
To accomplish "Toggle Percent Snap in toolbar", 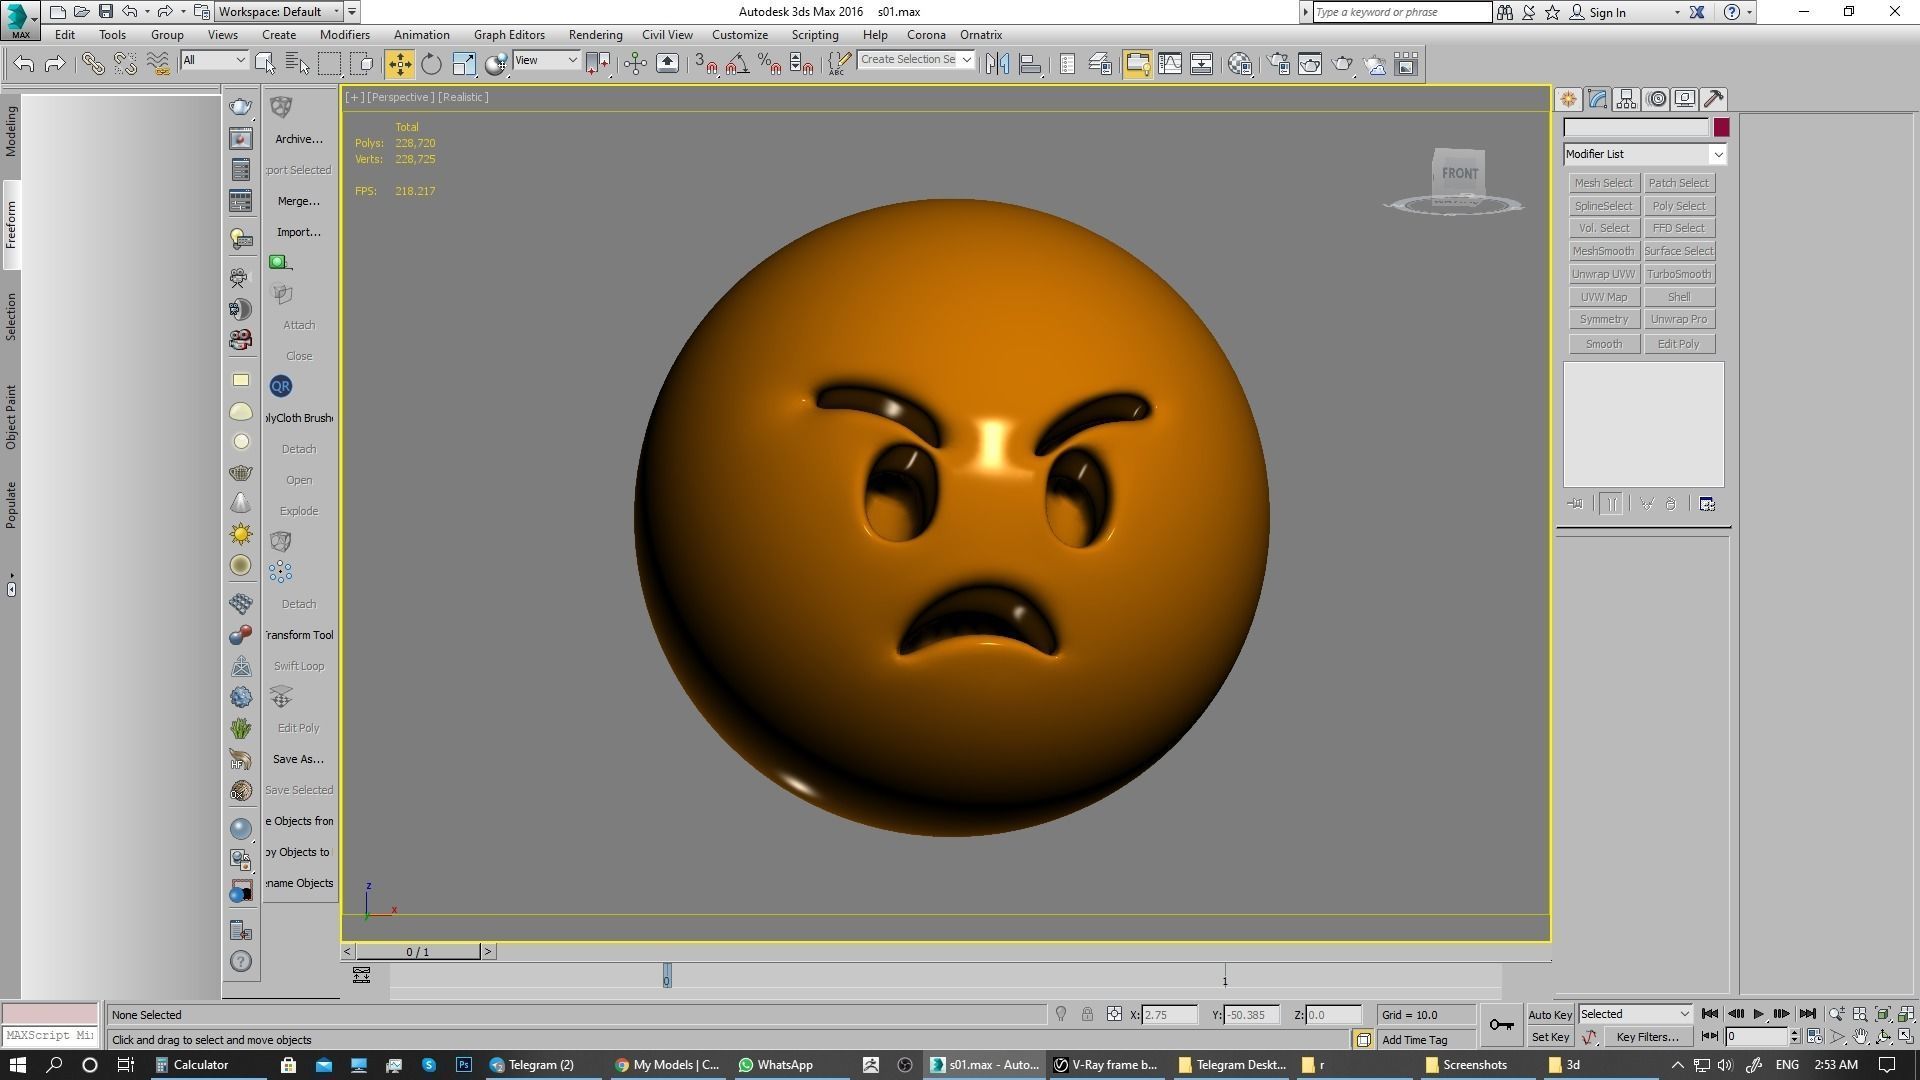I will [769, 64].
